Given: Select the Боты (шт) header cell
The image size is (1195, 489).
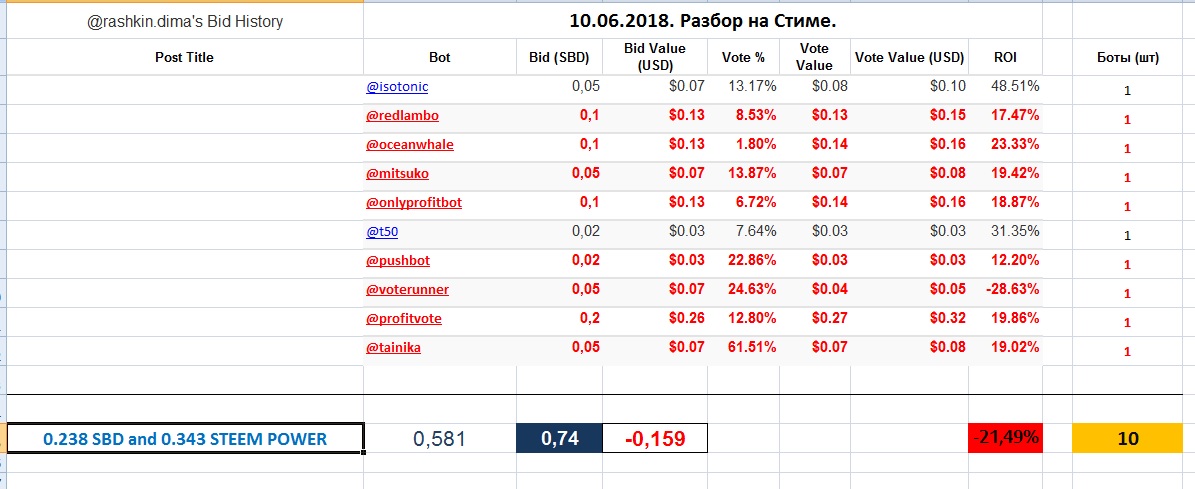Looking at the screenshot, I should pos(1128,57).
